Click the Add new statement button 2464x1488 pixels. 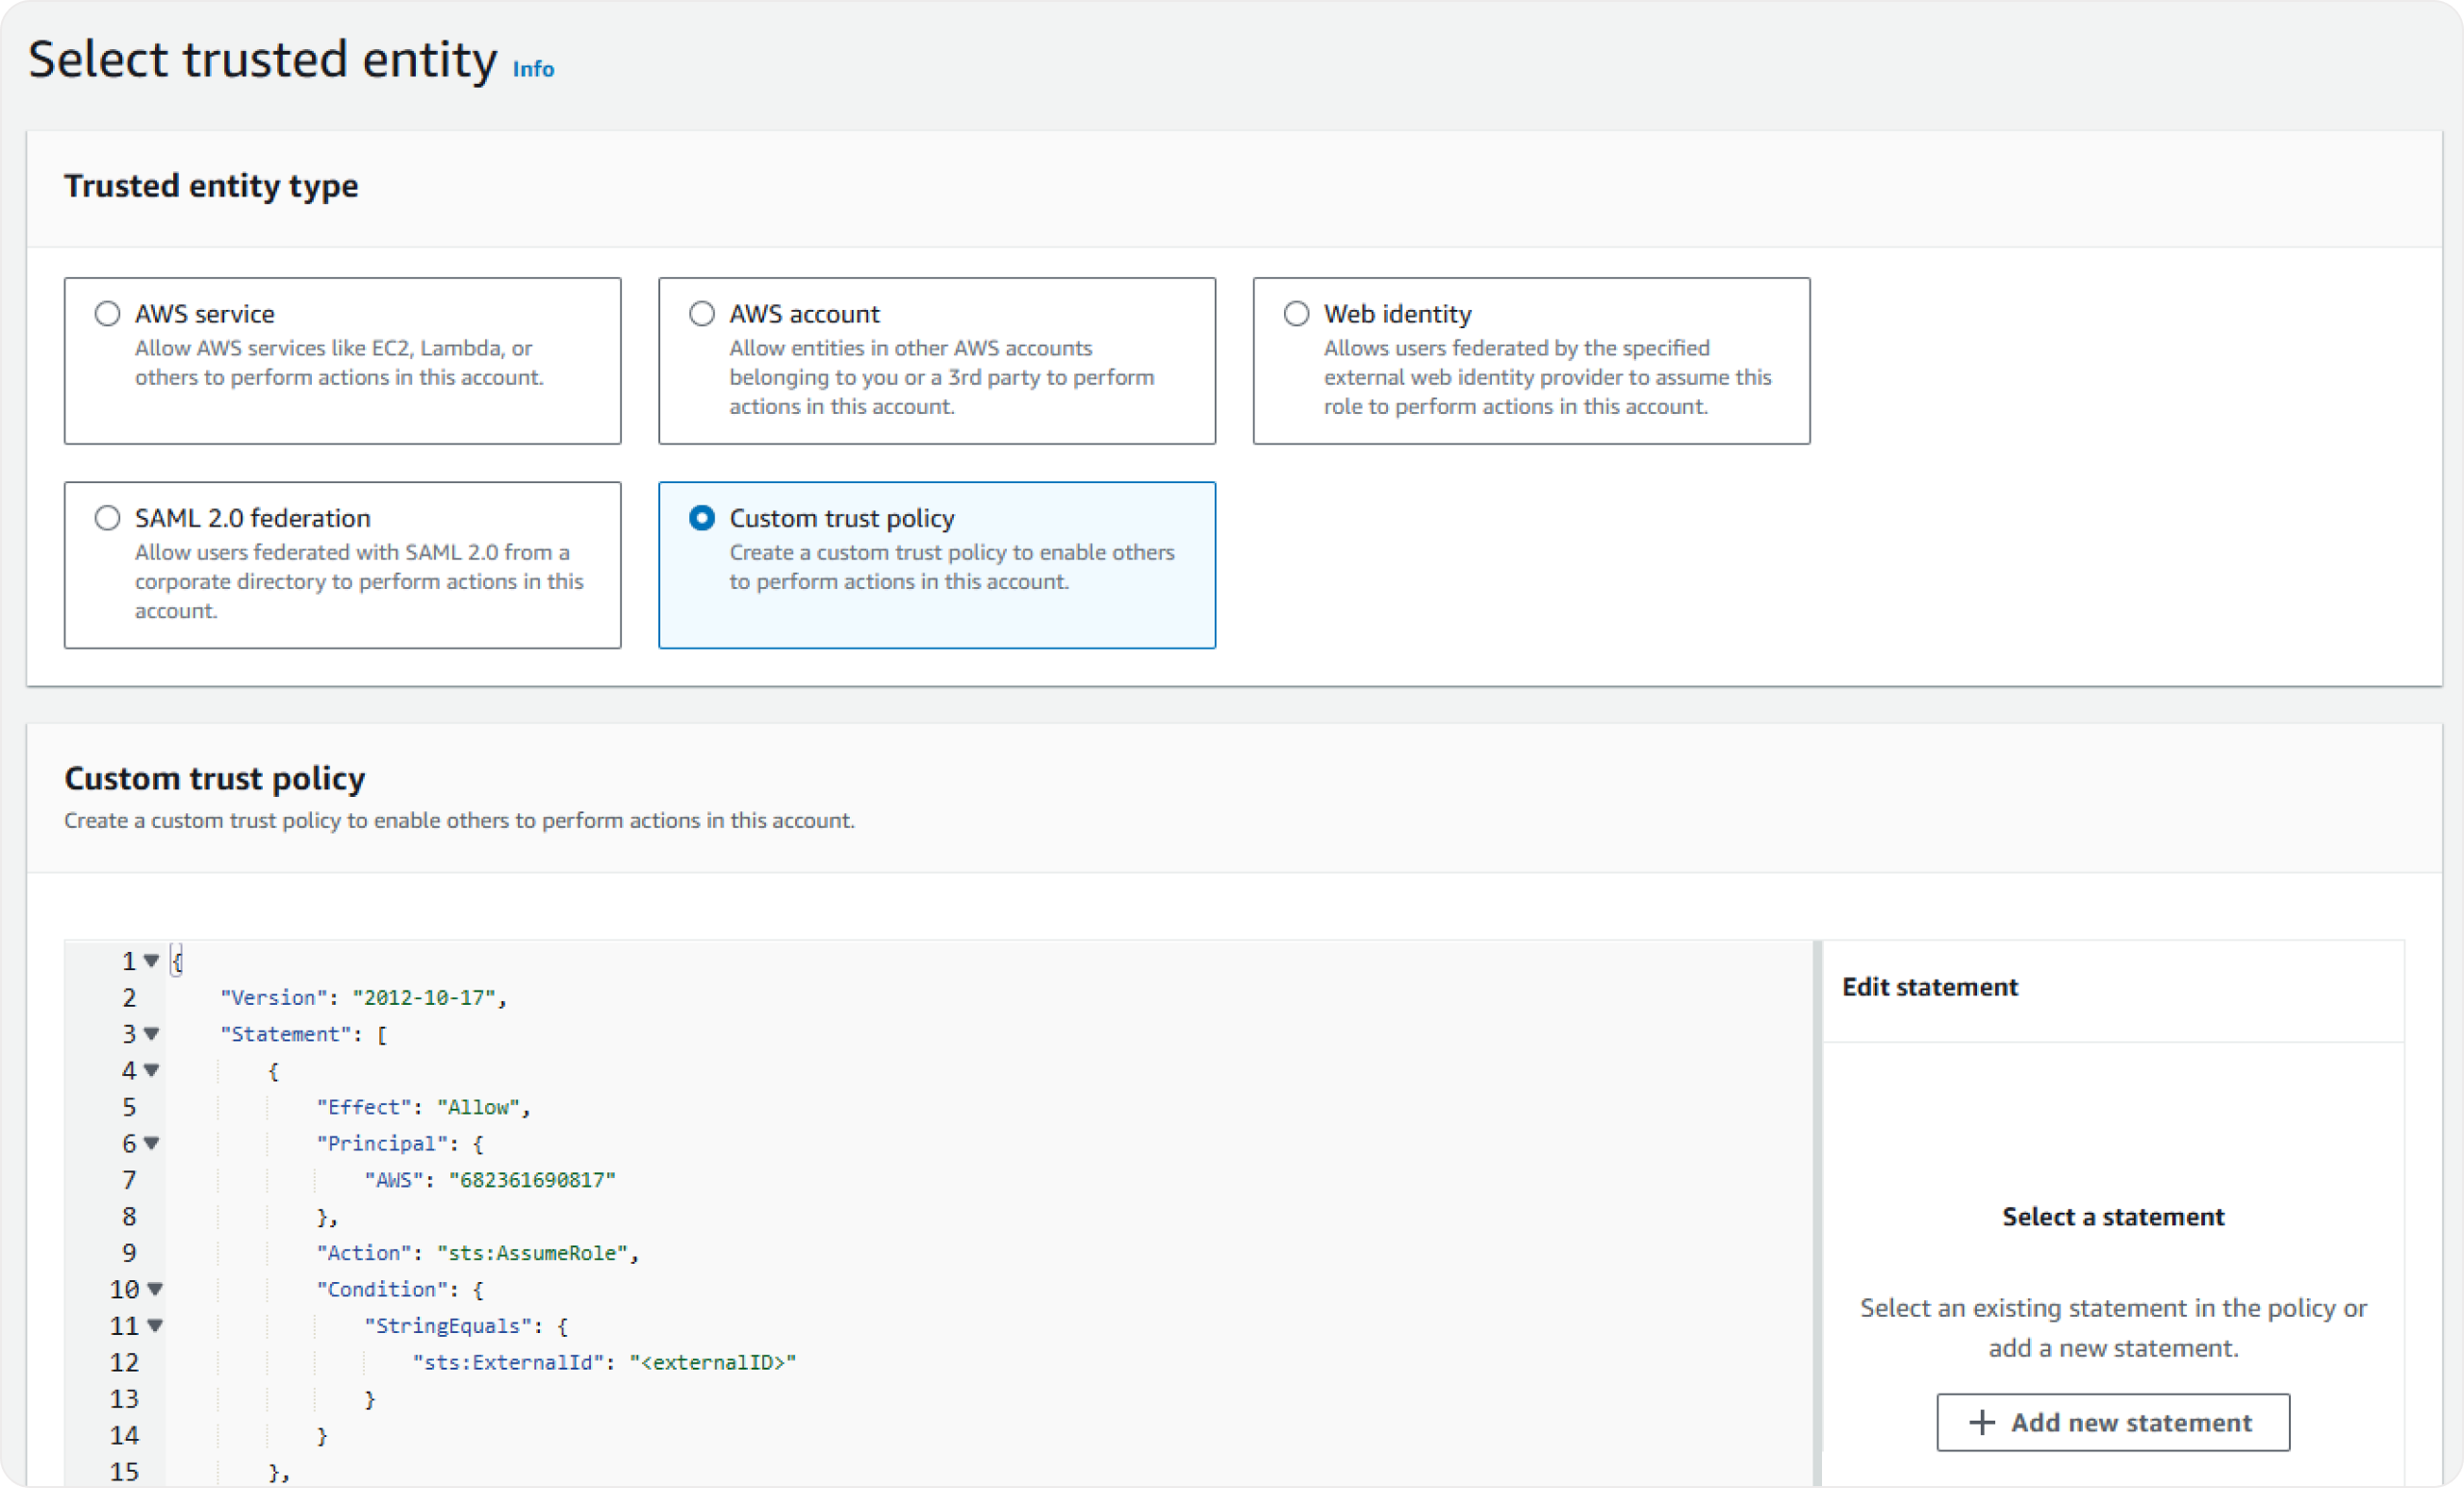(x=2112, y=1422)
